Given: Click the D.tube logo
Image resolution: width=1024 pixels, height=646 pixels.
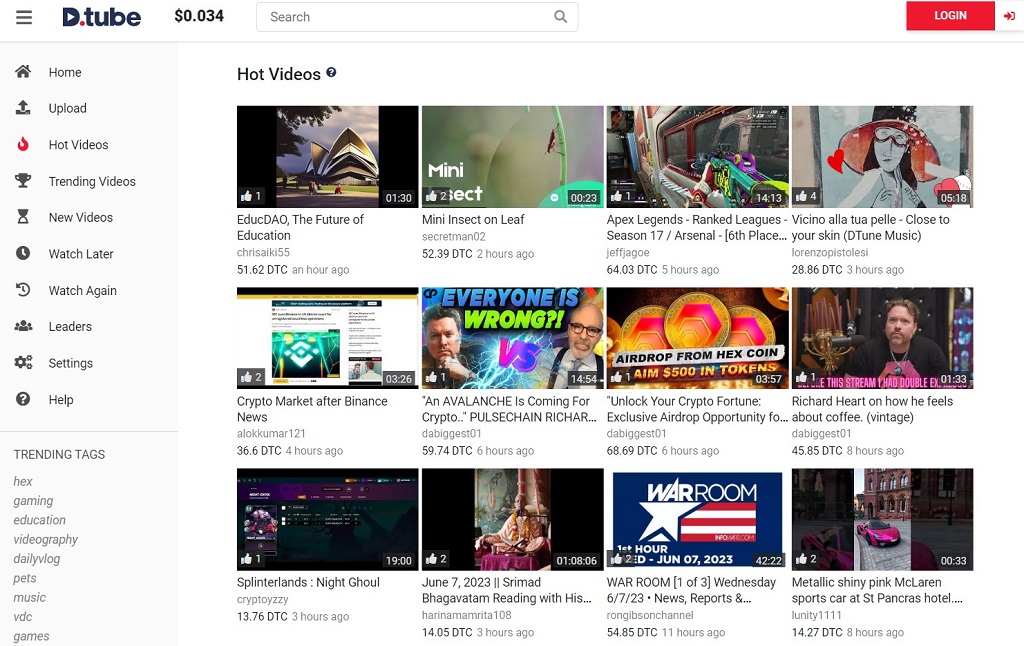Looking at the screenshot, I should 101,16.
